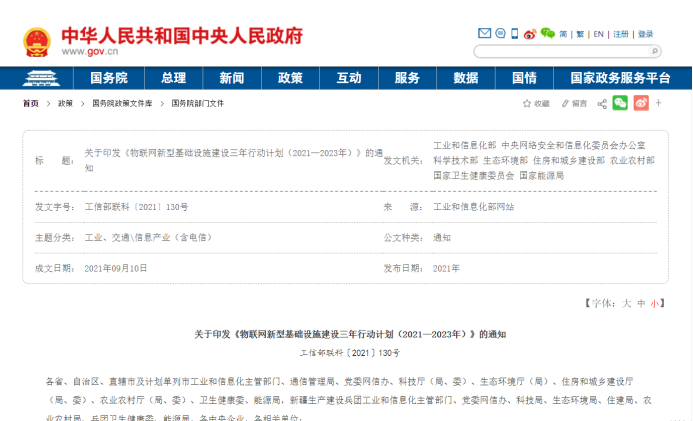Click source value 工业和信息化部网站
The height and width of the screenshot is (421, 693).
tap(473, 207)
